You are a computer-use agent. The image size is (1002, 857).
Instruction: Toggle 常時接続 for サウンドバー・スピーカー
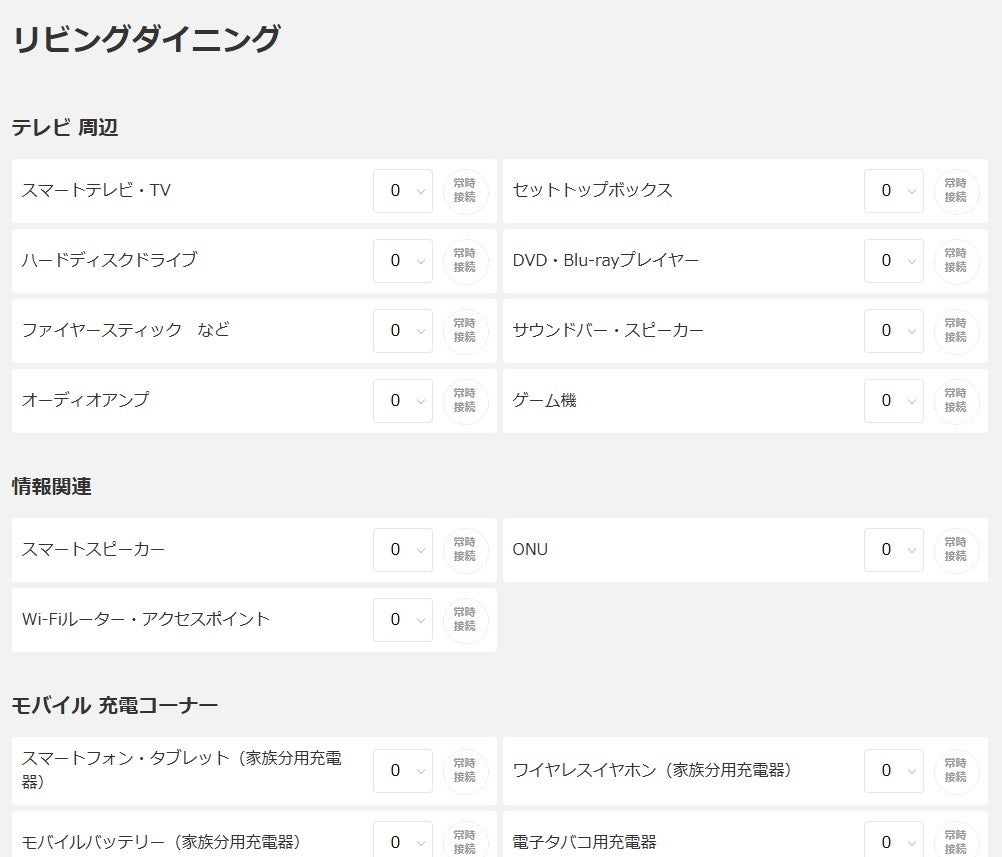point(956,331)
